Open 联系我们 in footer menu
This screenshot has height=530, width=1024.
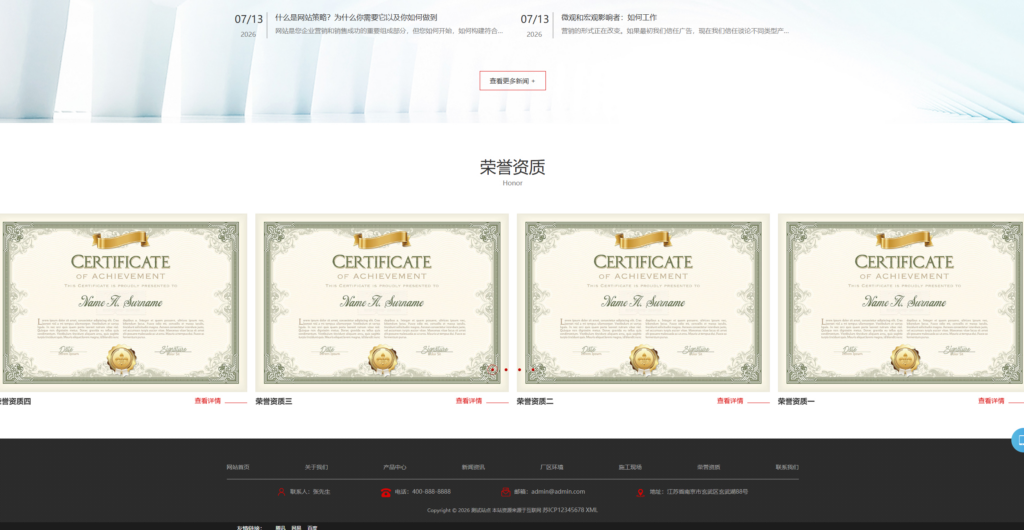787,467
